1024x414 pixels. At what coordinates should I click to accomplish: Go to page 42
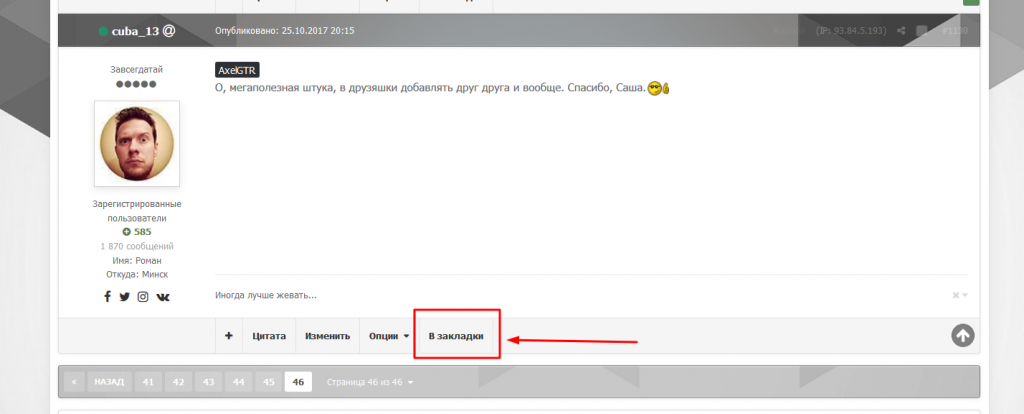click(178, 382)
